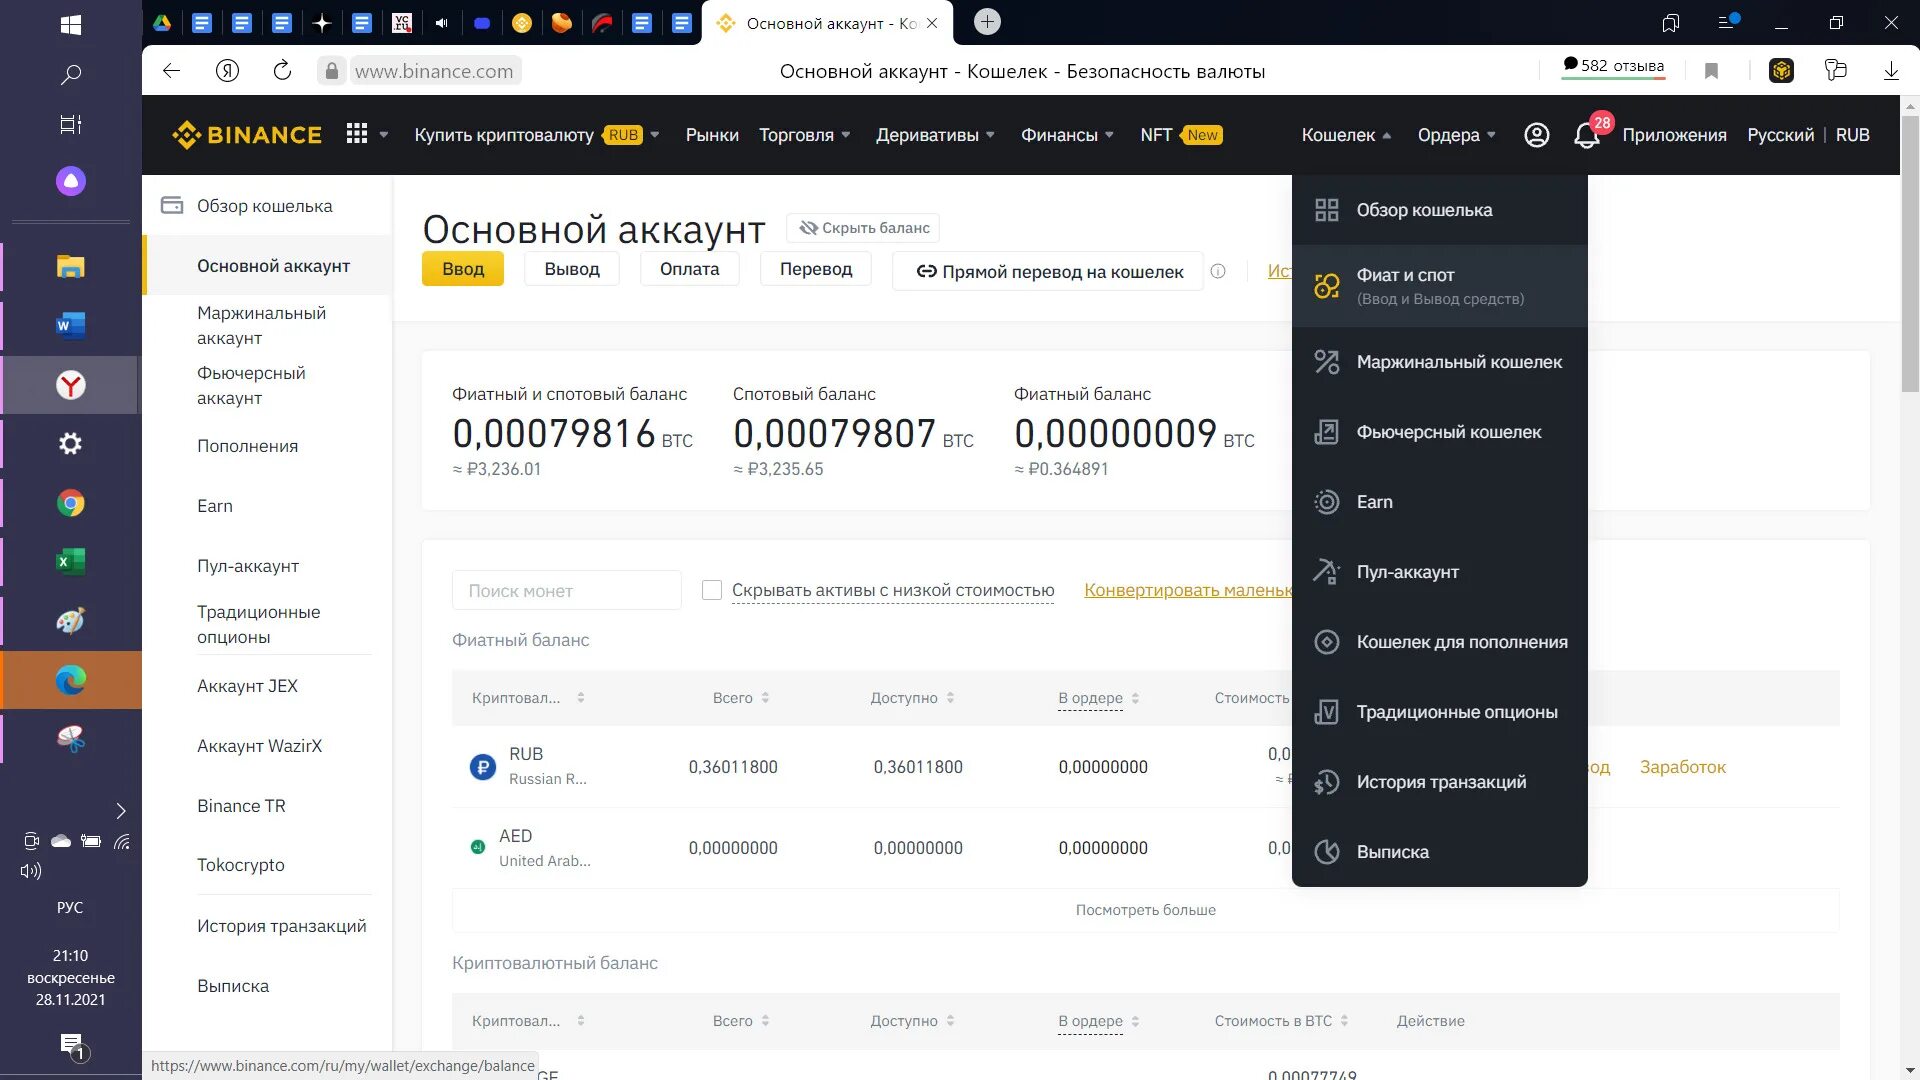Viewport: 1920px width, 1080px height.
Task: Open the Markets (Рынки) menu item
Action: coord(712,135)
